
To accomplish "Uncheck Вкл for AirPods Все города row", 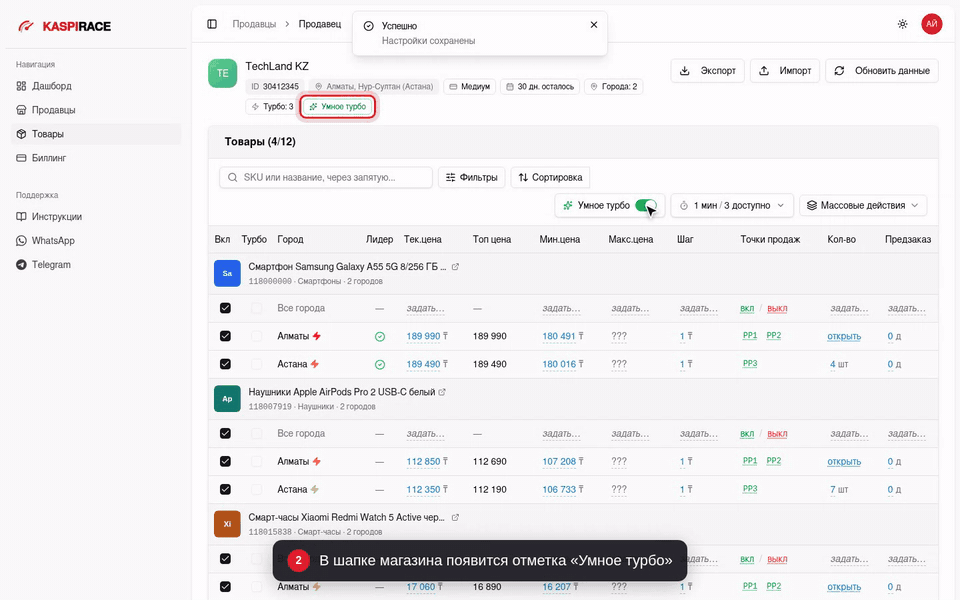I will (225, 433).
